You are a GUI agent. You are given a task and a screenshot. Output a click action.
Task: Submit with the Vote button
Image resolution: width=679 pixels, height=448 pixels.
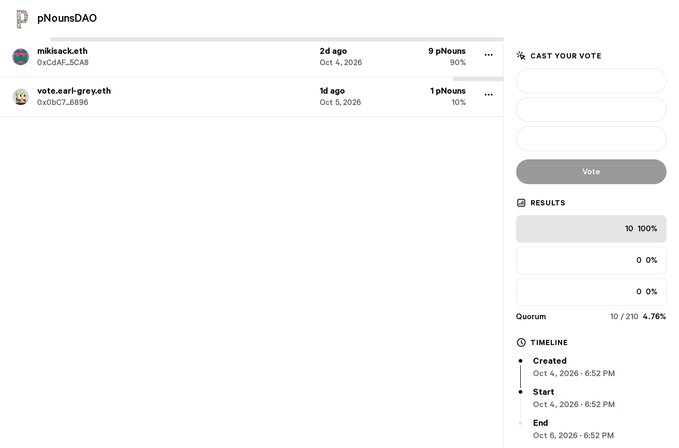tap(591, 172)
